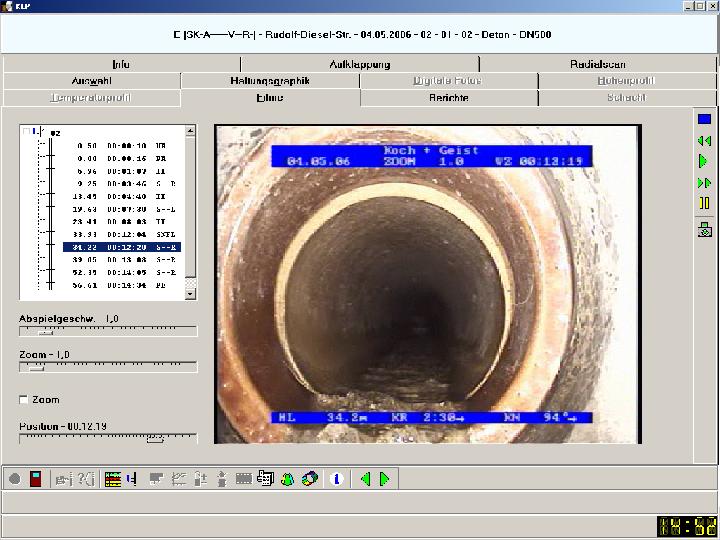Click the snapshot camera icon below pause
Image resolution: width=720 pixels, height=540 pixels.
click(x=704, y=230)
